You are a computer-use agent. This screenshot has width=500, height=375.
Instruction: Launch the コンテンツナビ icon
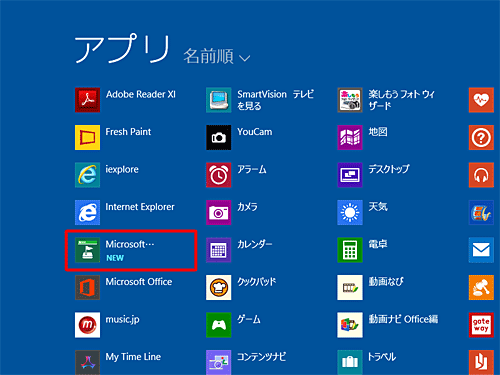(x=219, y=362)
